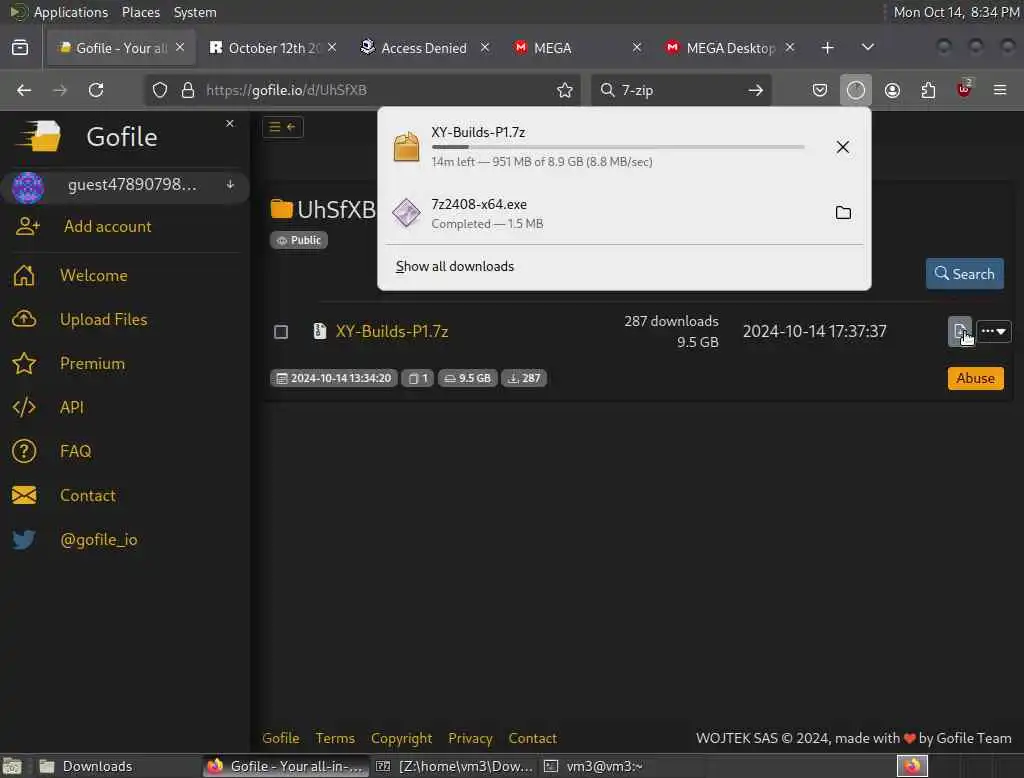Screen dimensions: 1024x778
Task: Open the Copyright footer link
Action: [x=402, y=738]
